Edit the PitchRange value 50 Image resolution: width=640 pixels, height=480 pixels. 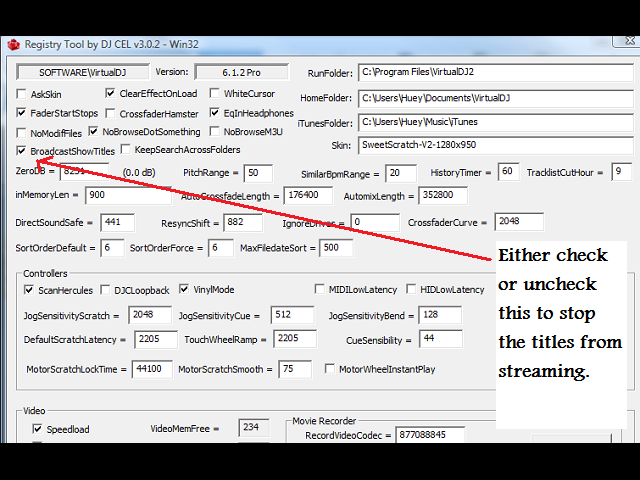pyautogui.click(x=258, y=173)
